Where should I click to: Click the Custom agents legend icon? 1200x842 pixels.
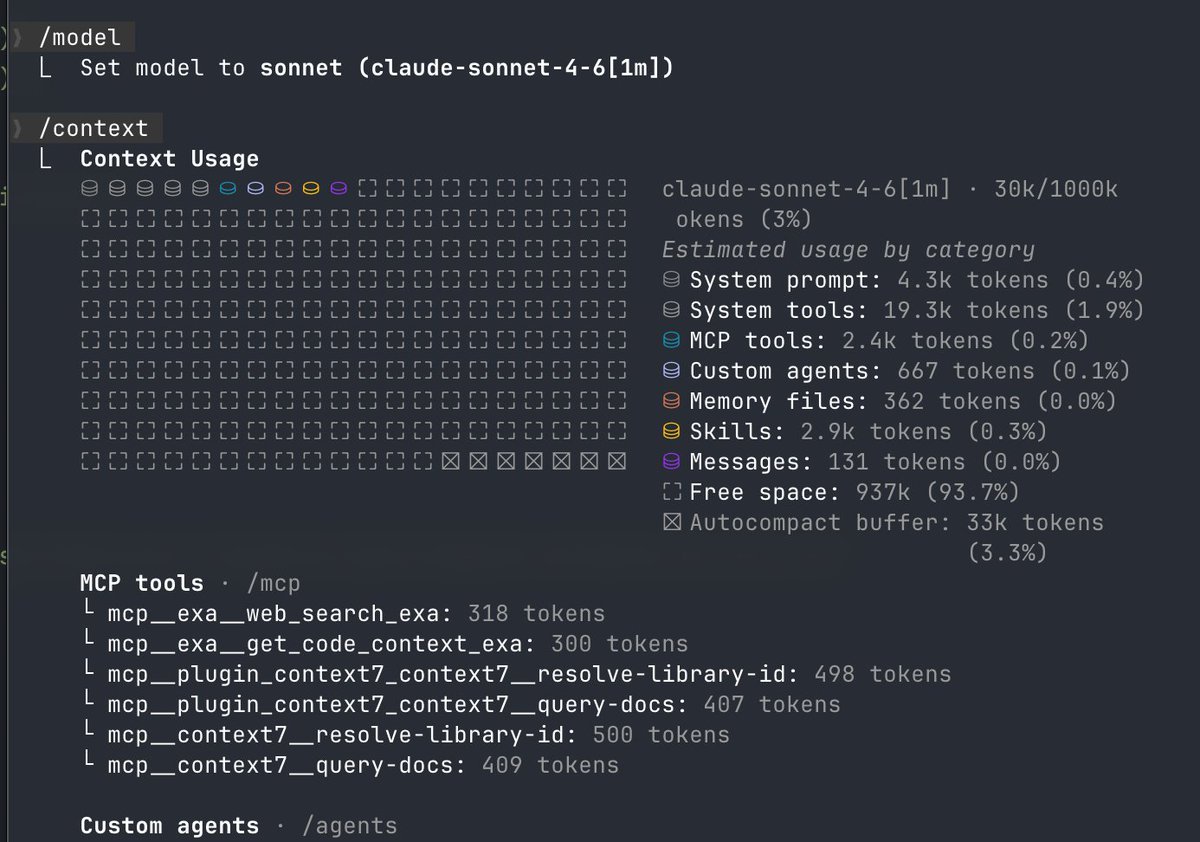click(671, 371)
